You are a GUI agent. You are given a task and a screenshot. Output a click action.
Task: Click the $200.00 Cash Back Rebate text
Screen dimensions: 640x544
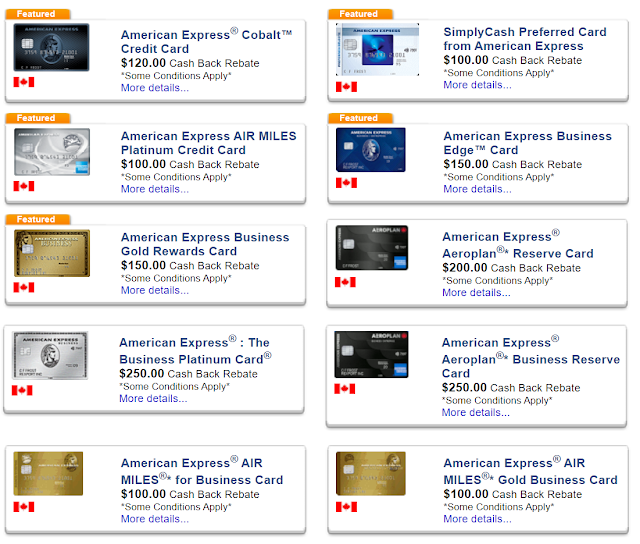(x=511, y=268)
